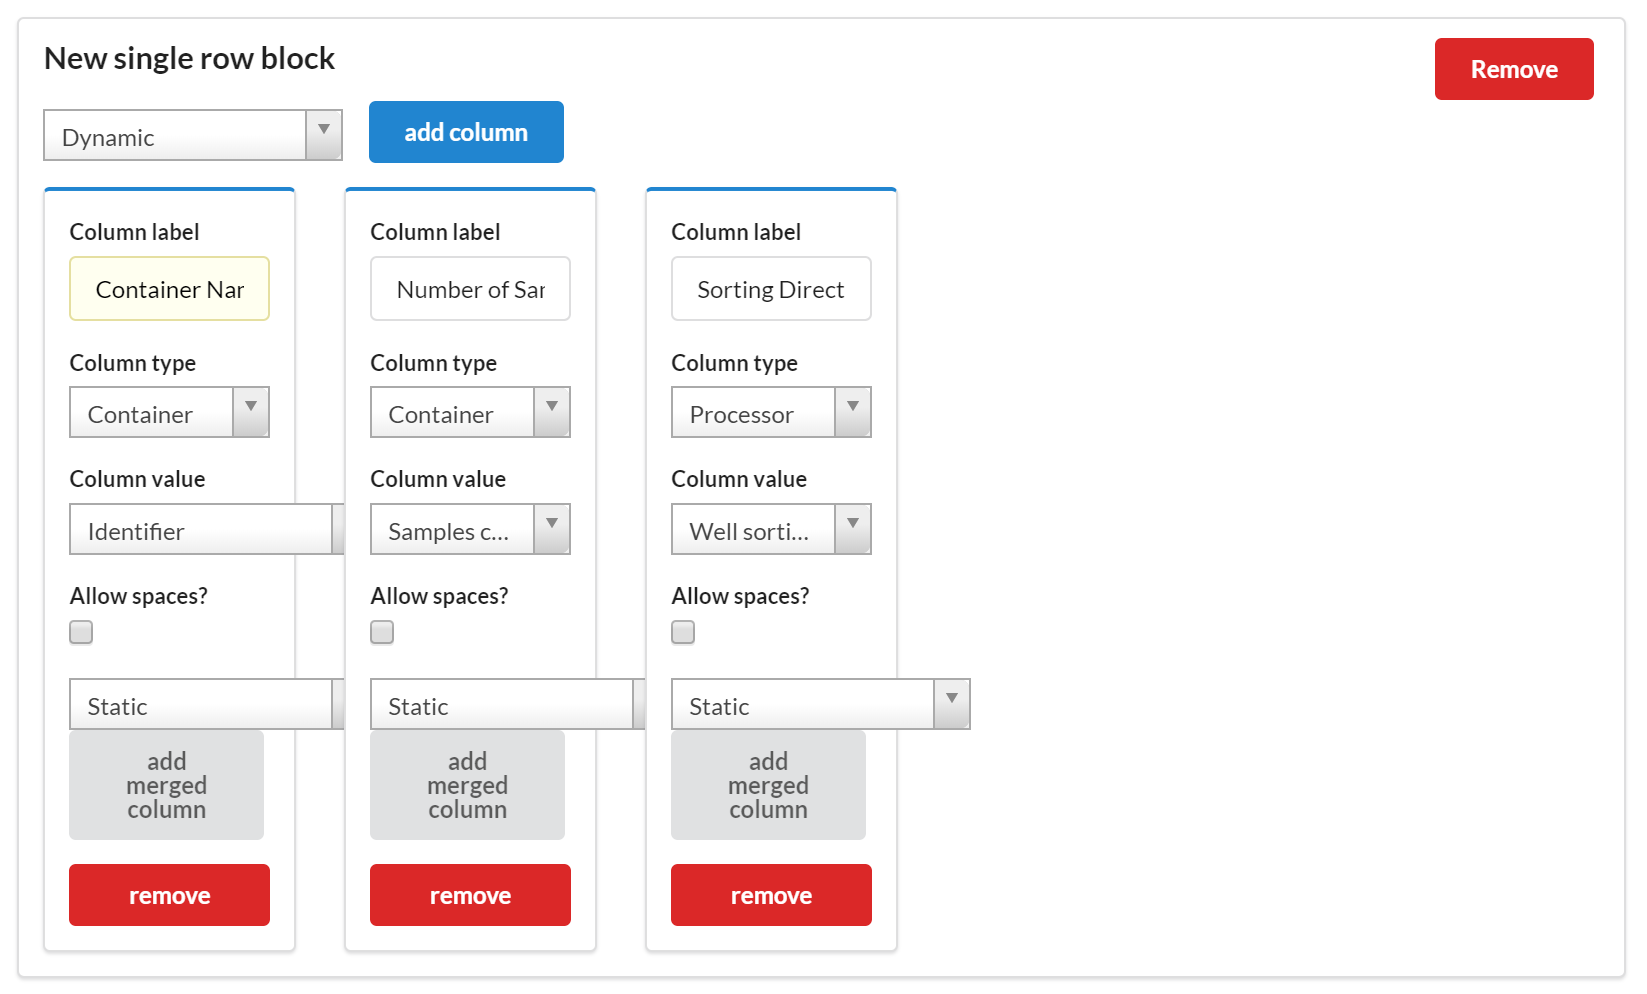This screenshot has width=1647, height=994.
Task: Open second column's Container type dropdown
Action: point(470,413)
